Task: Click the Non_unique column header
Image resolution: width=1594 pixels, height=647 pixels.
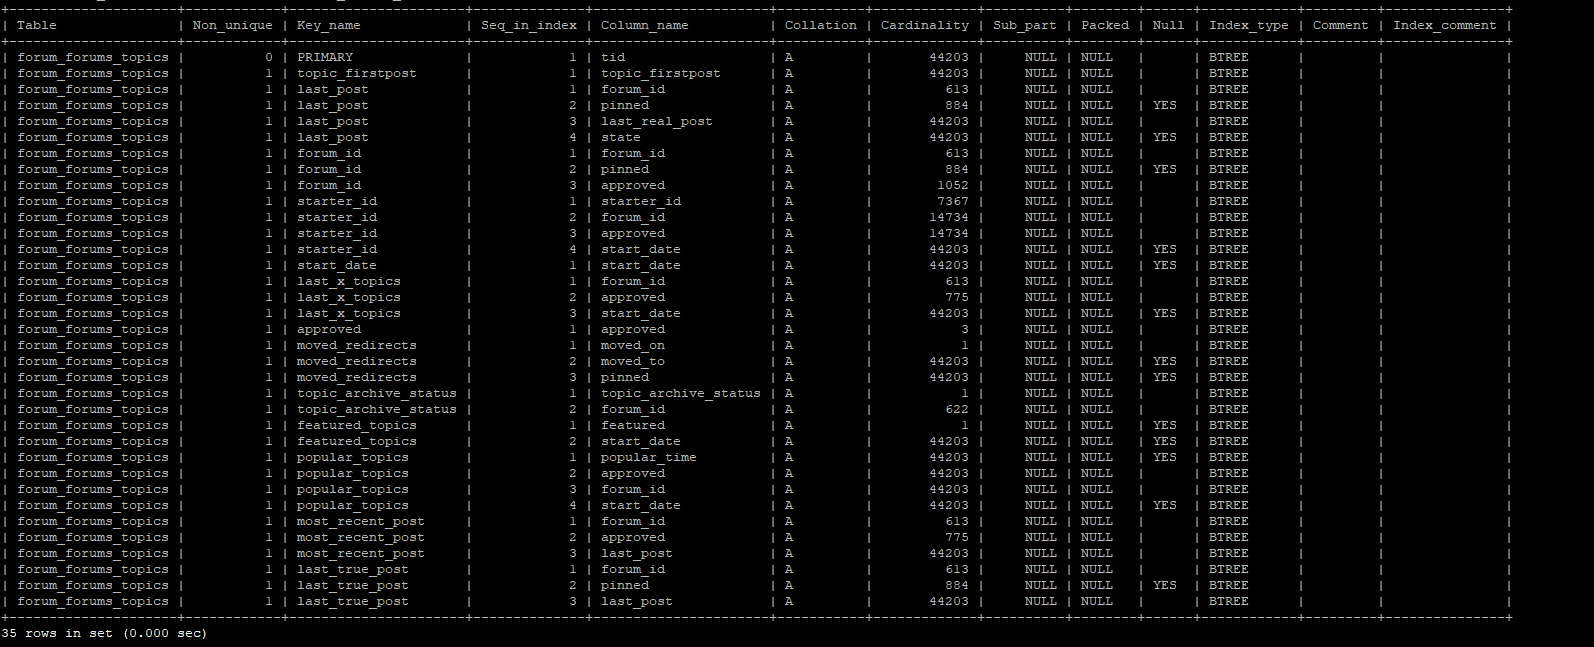Action: coord(232,25)
